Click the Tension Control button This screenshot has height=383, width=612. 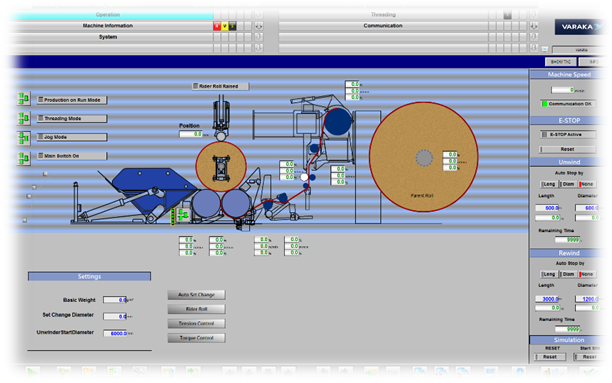coord(196,324)
